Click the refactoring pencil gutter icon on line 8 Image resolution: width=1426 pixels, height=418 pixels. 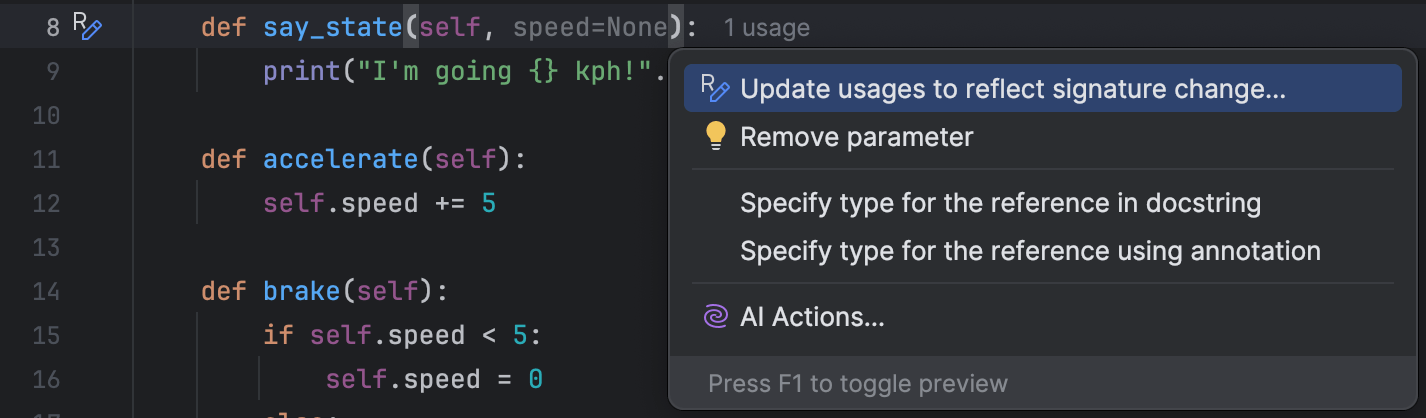(88, 27)
